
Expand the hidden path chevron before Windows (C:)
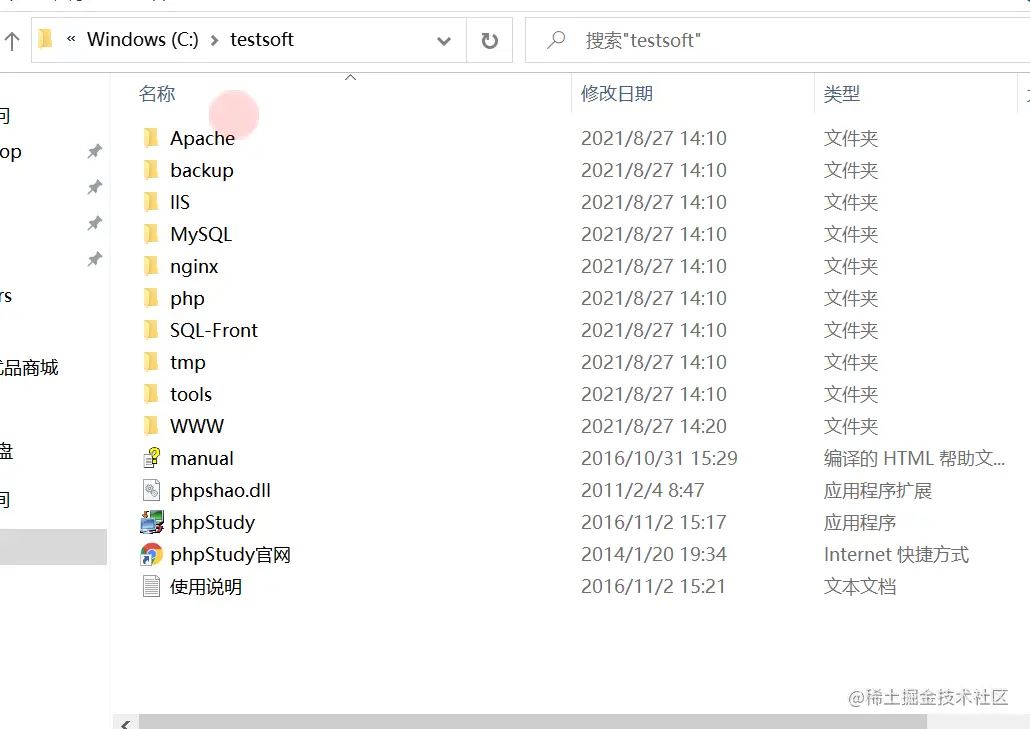[x=71, y=39]
